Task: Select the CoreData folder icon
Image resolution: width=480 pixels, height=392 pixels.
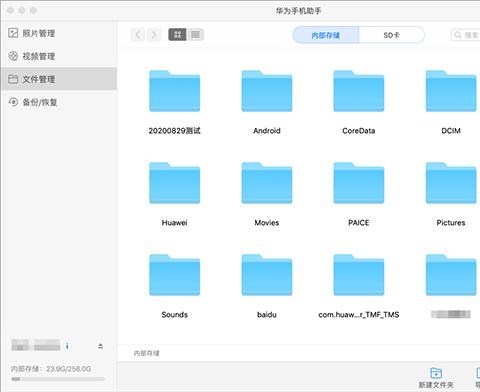Action: [359, 91]
